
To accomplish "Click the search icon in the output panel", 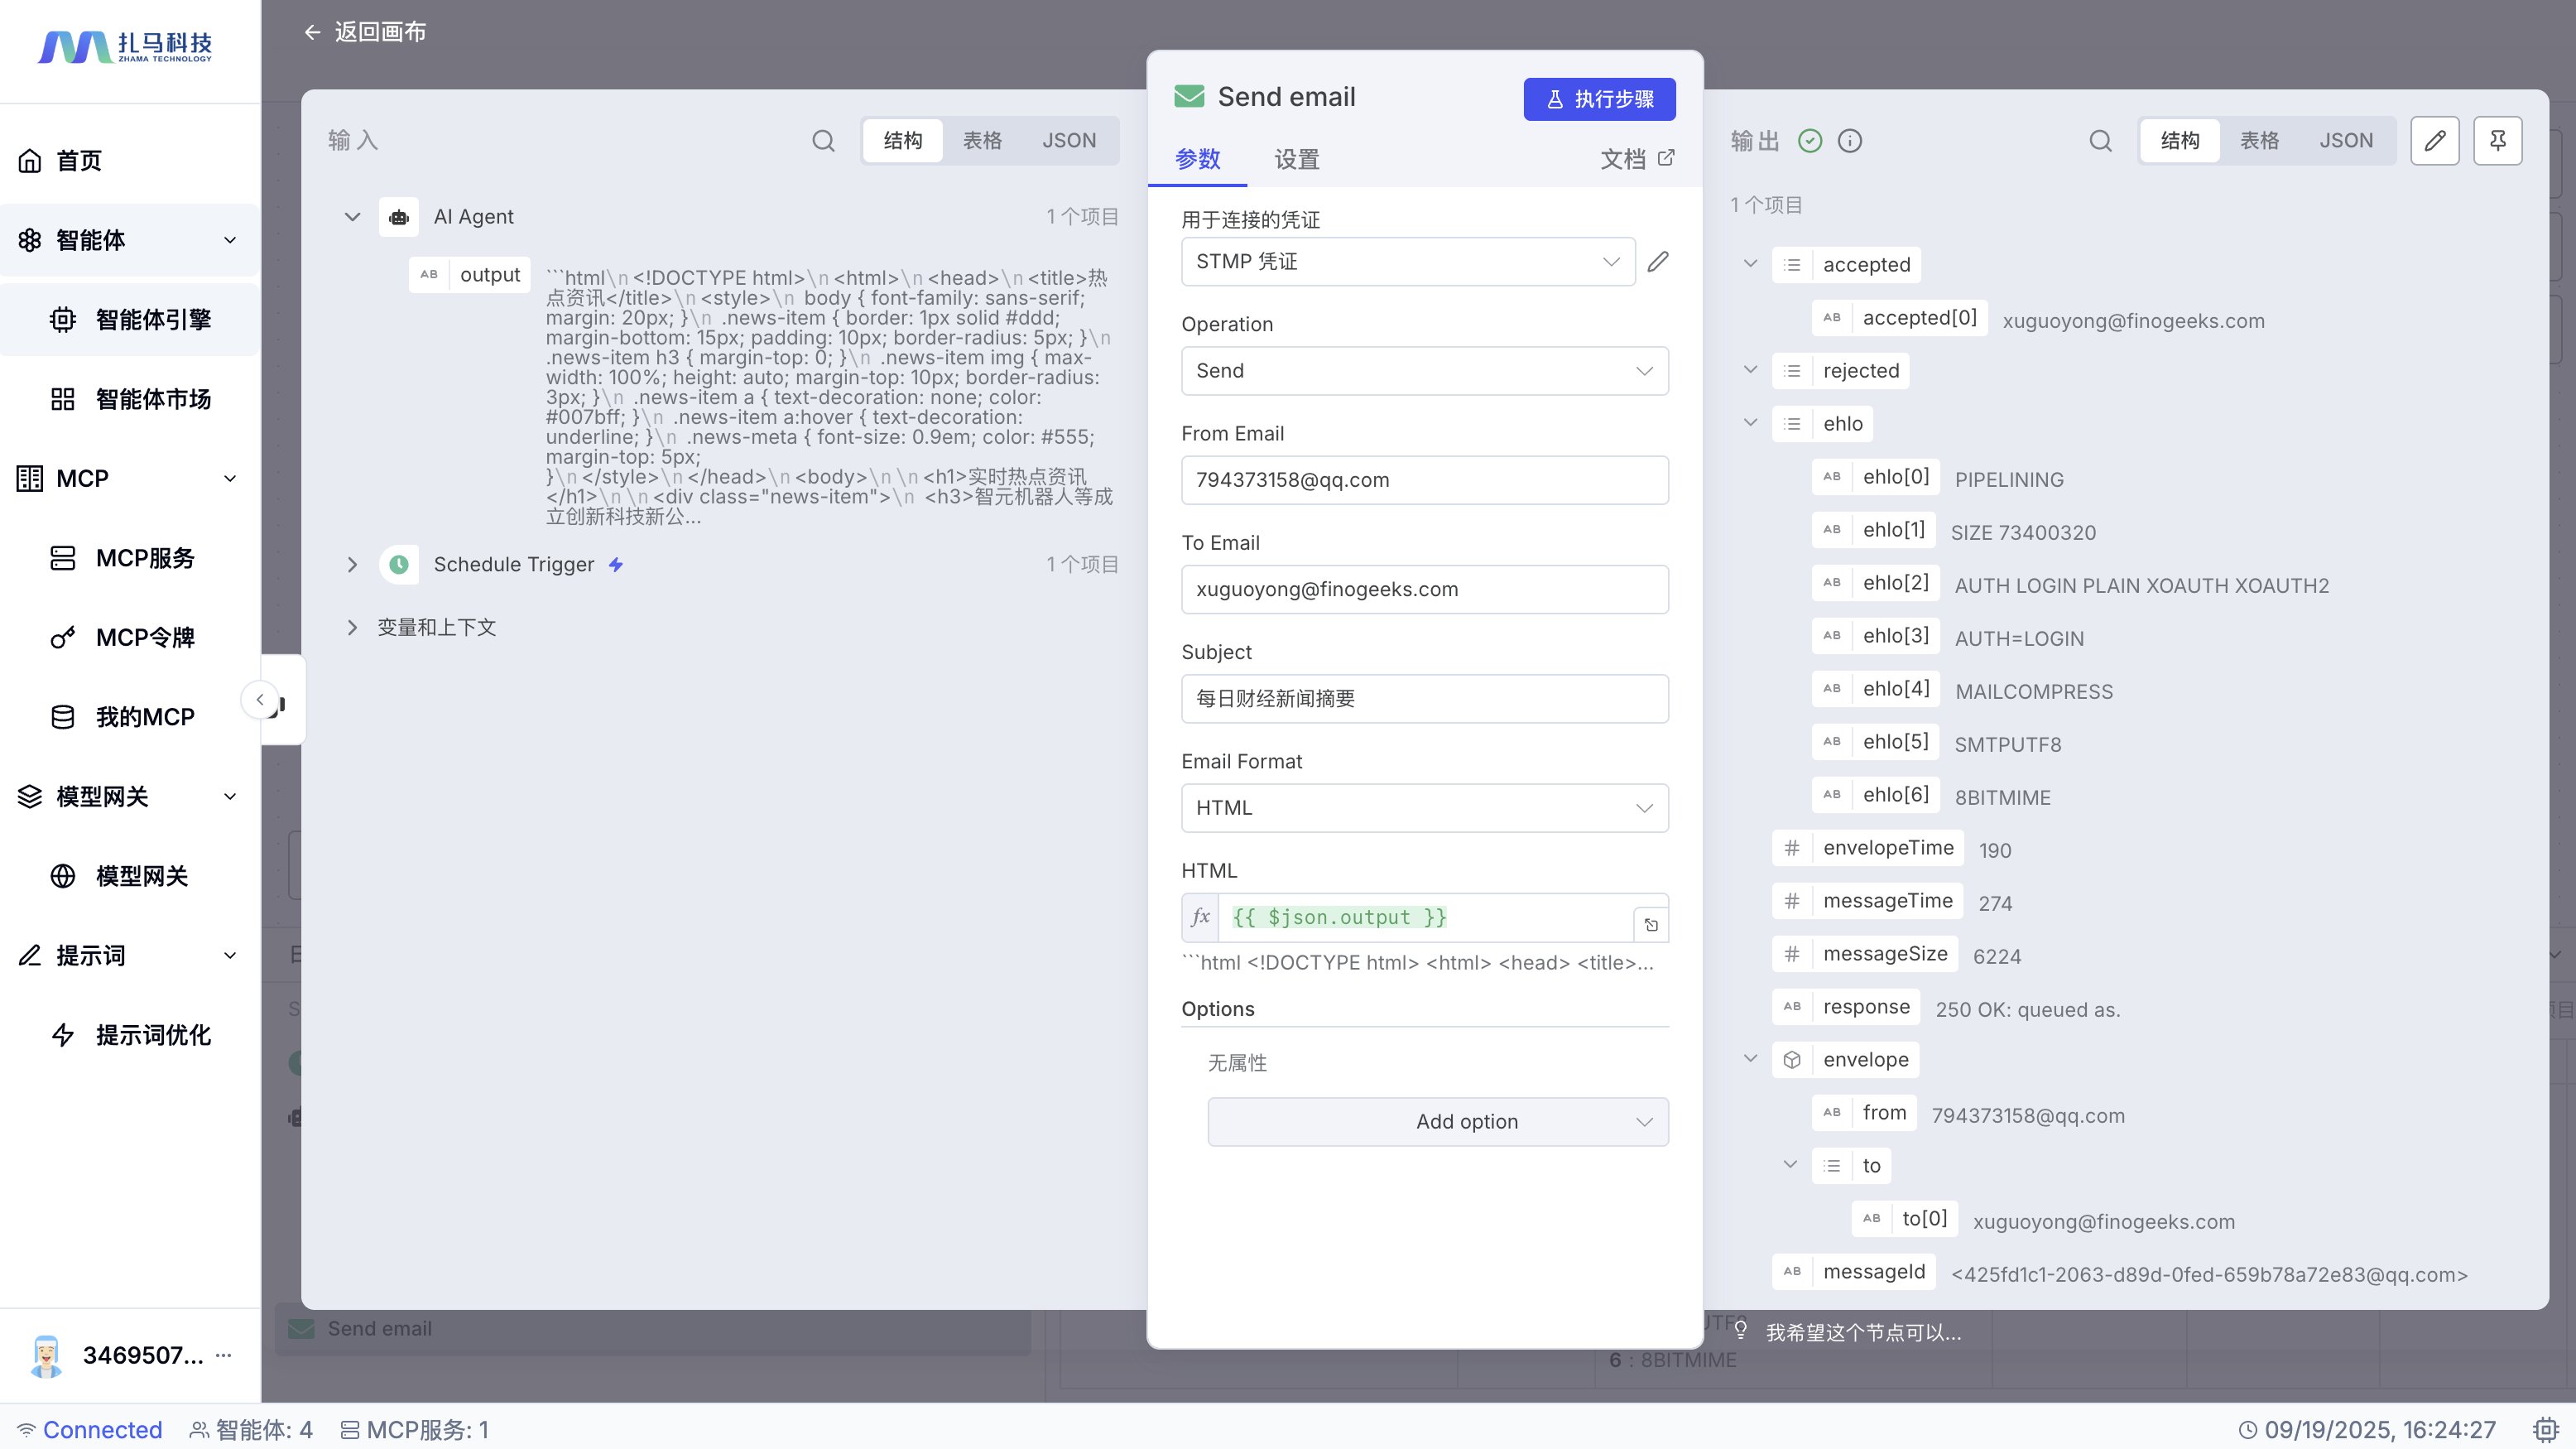I will tap(2100, 141).
